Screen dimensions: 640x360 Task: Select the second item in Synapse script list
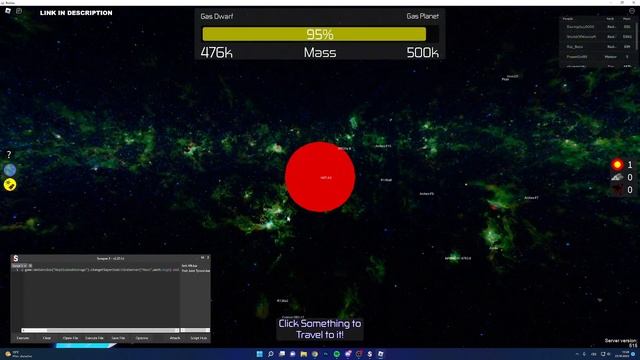pos(196,271)
